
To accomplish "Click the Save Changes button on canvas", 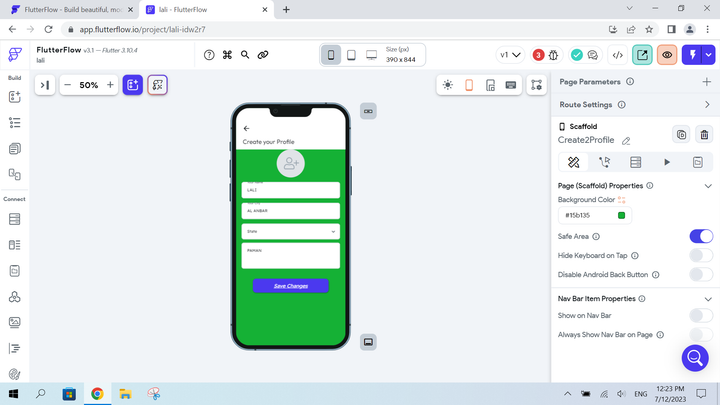I will [290, 286].
